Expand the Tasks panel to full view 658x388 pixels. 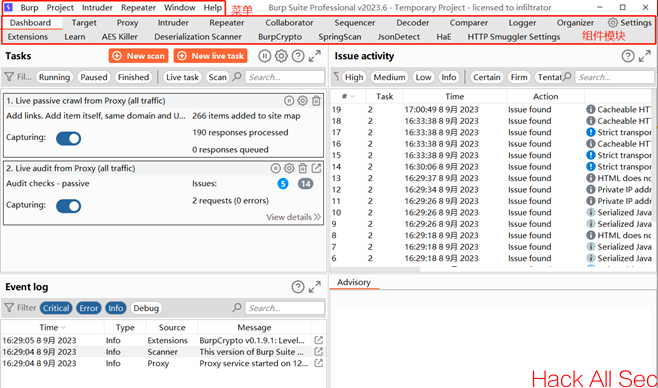[315, 56]
